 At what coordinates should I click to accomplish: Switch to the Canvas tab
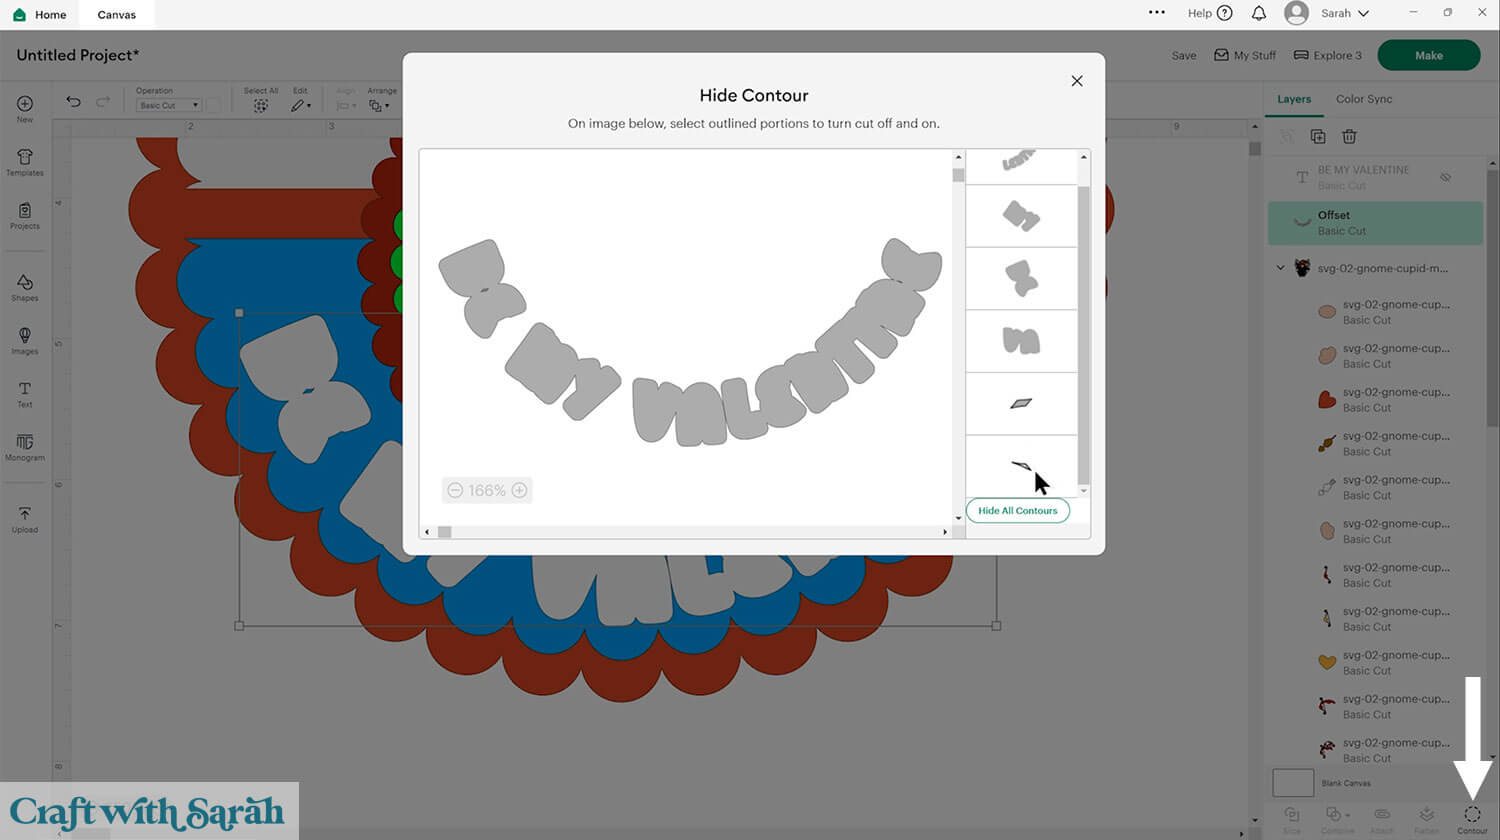click(x=117, y=15)
